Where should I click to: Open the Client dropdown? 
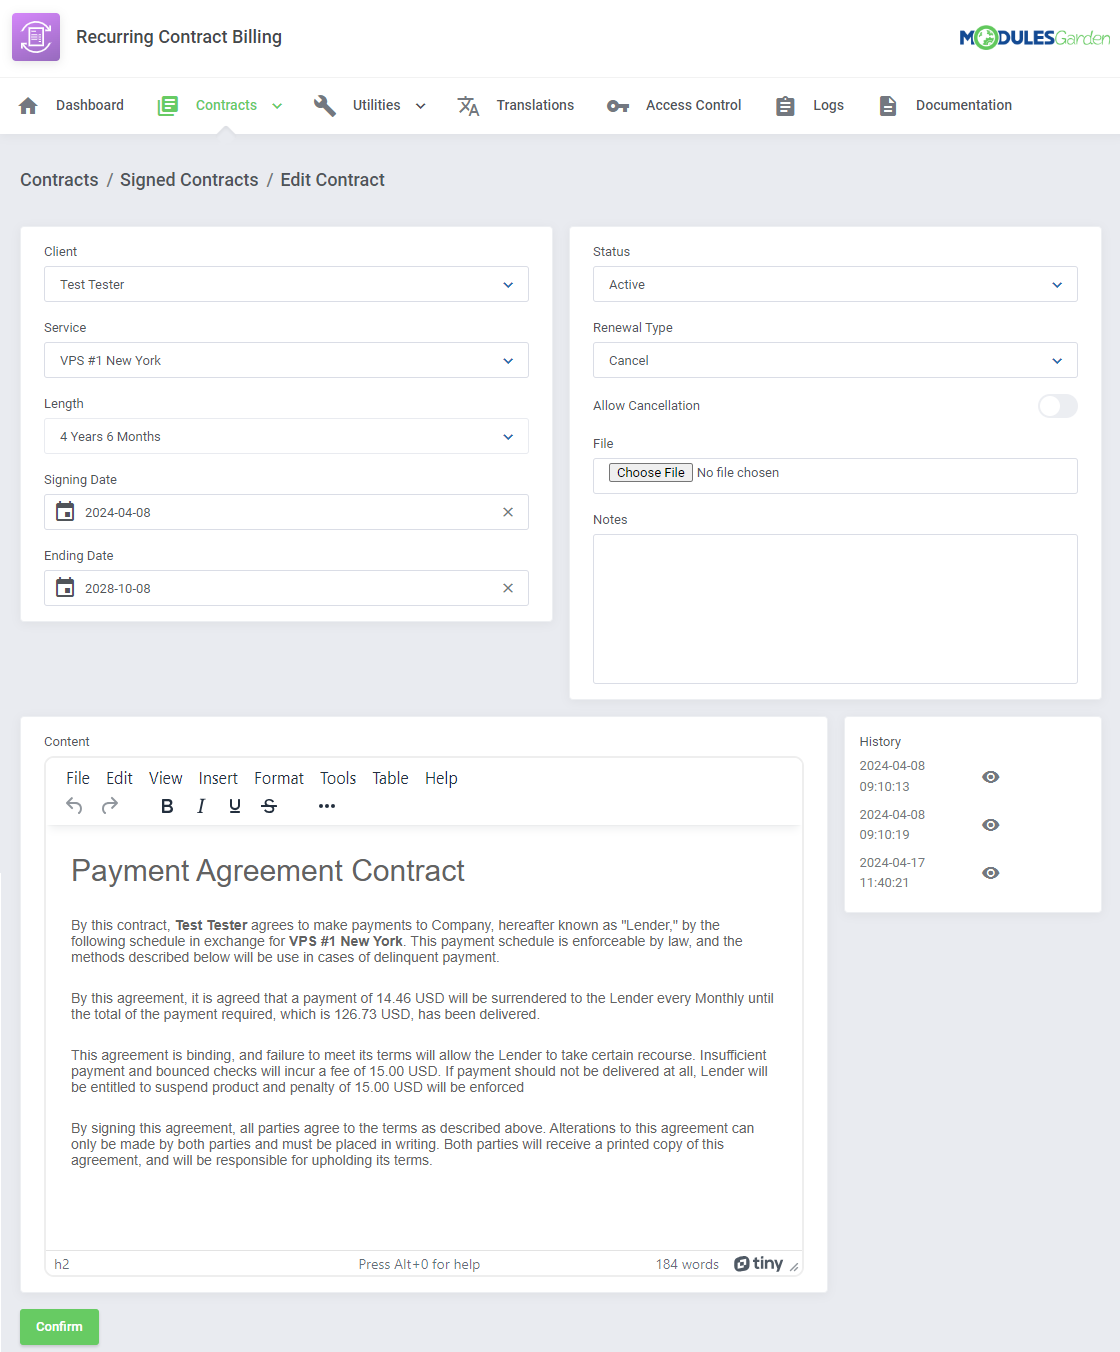click(x=286, y=284)
